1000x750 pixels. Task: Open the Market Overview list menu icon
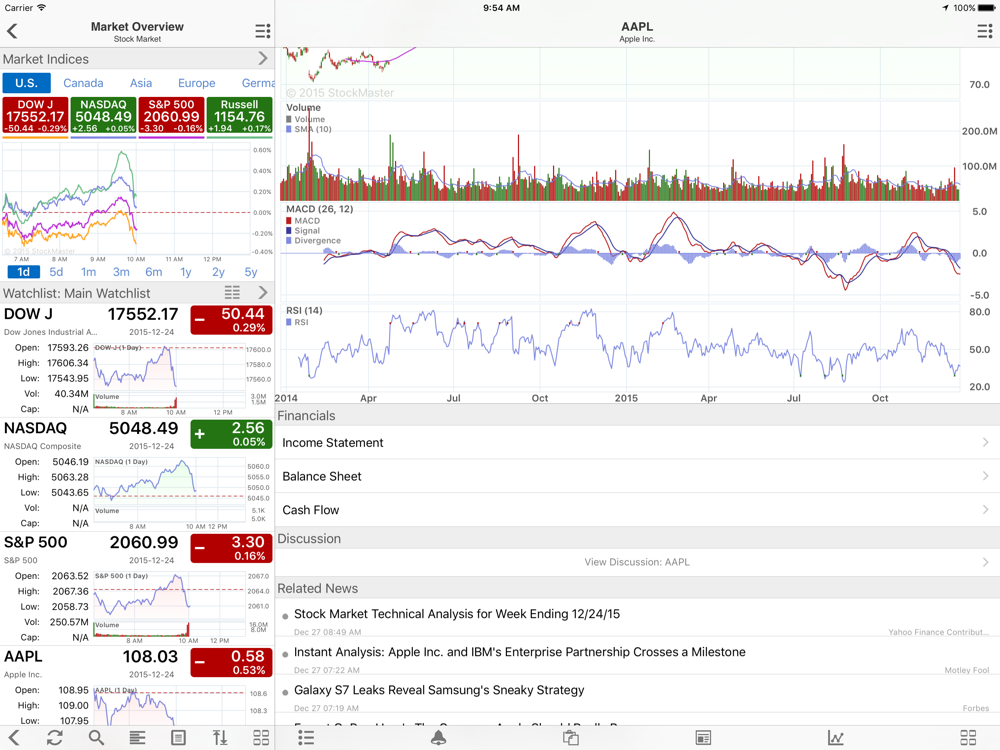click(263, 31)
